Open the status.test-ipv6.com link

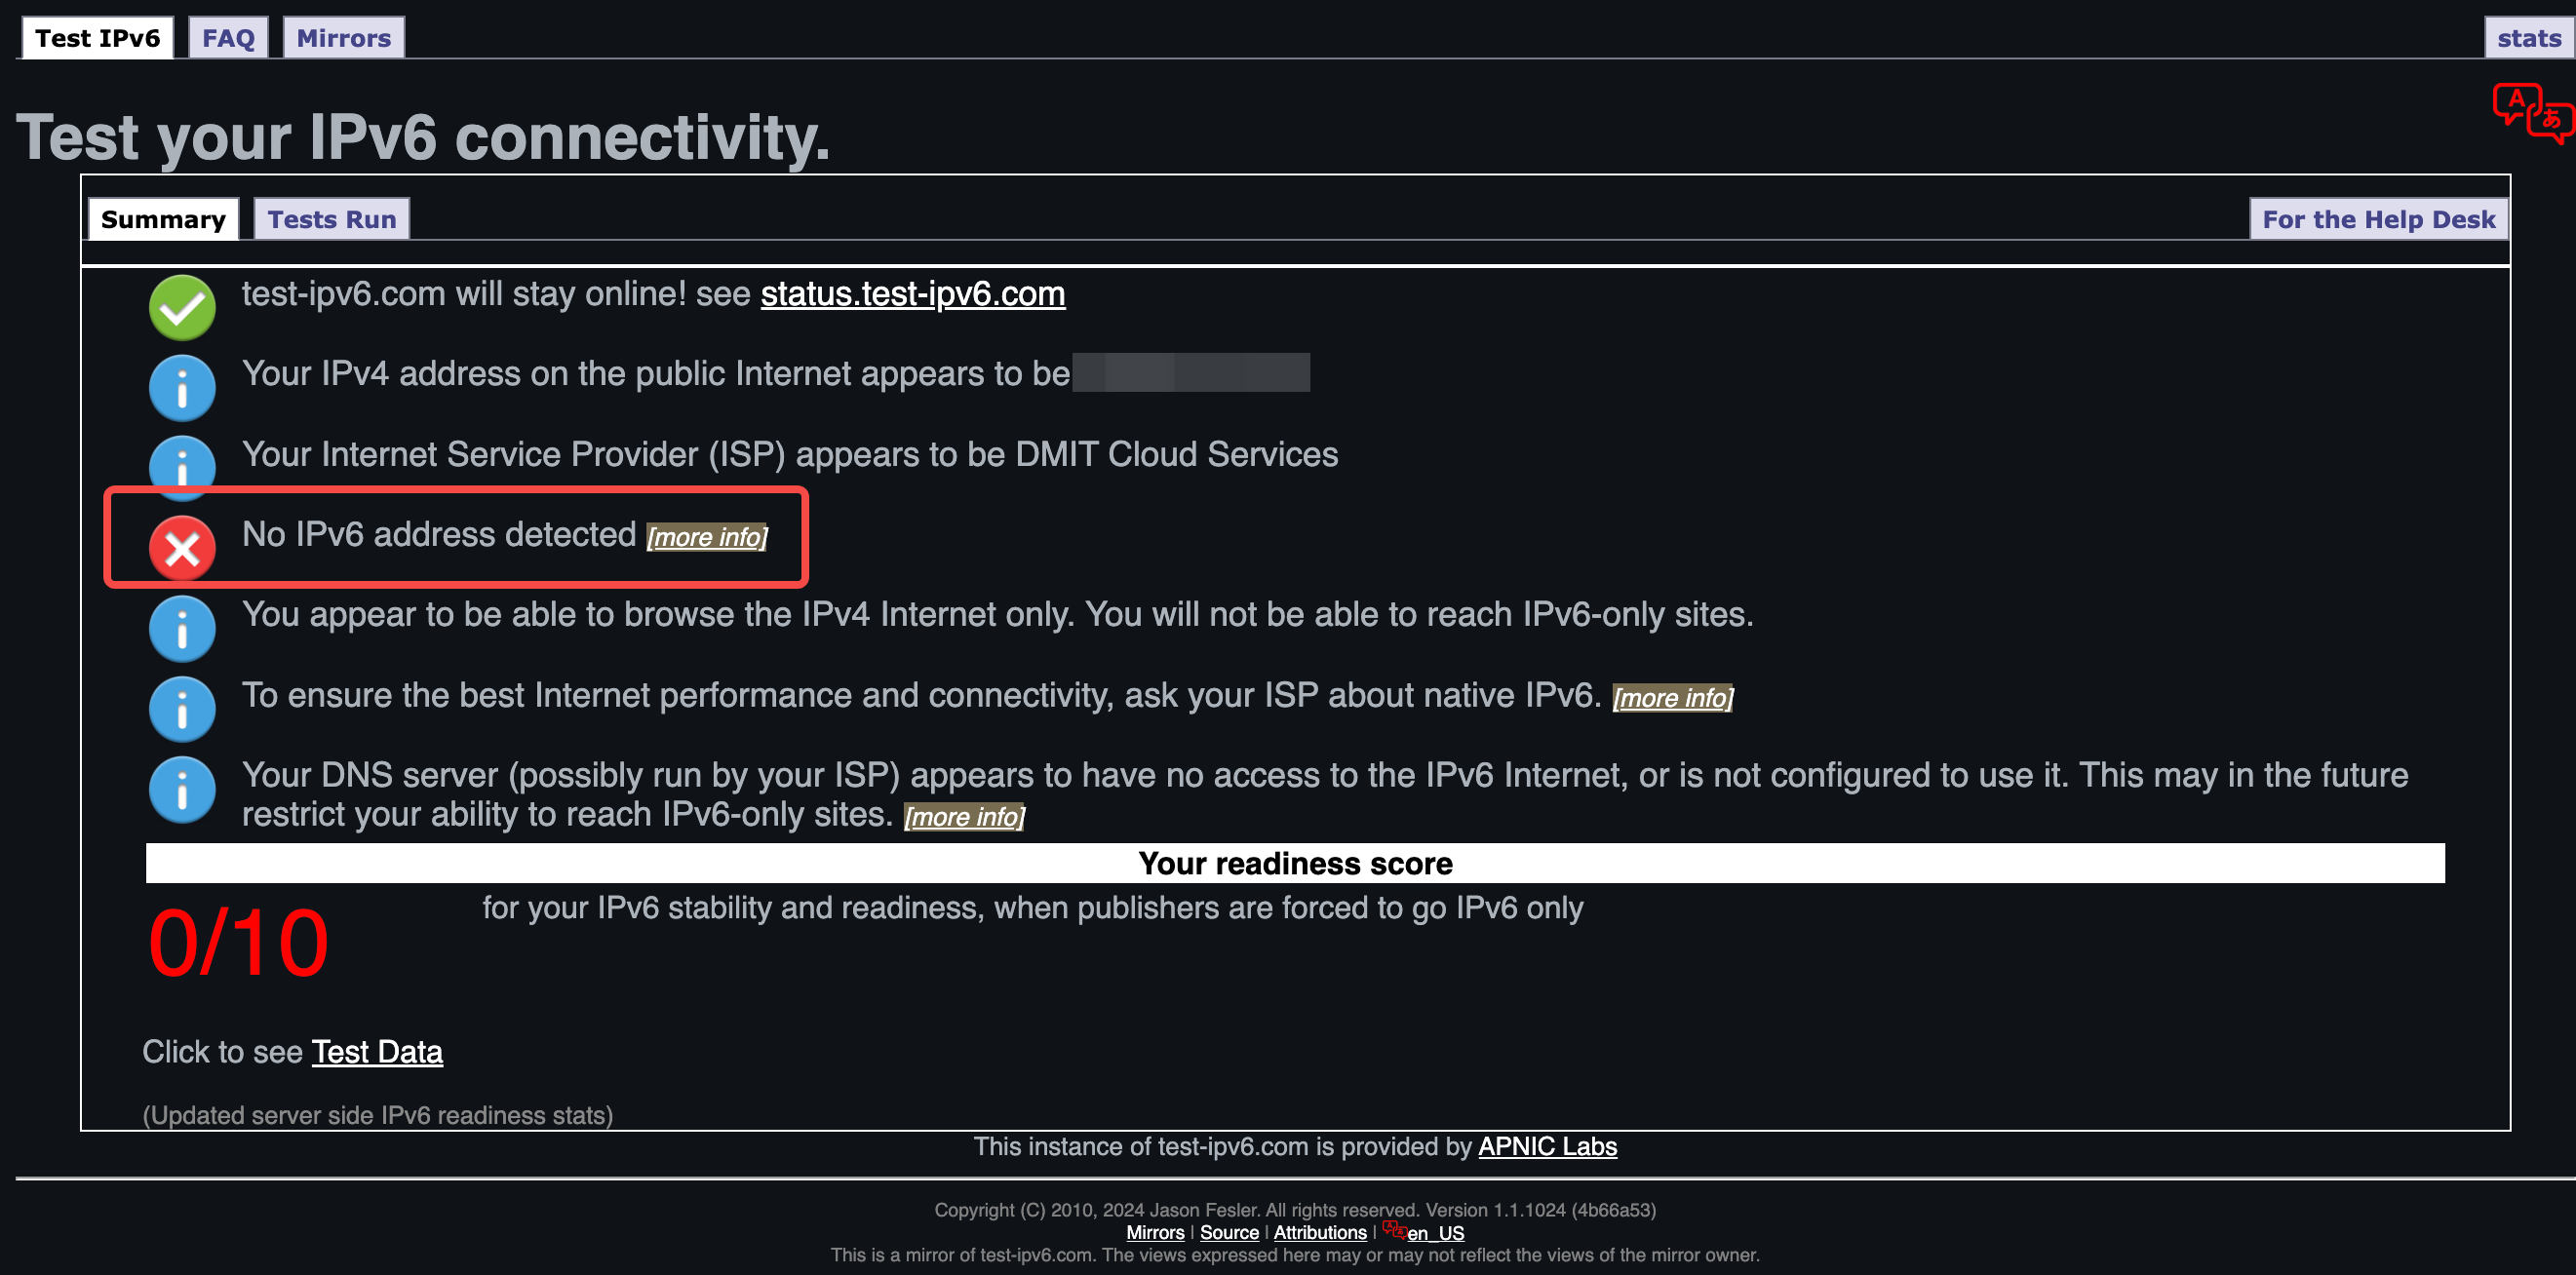pos(912,294)
